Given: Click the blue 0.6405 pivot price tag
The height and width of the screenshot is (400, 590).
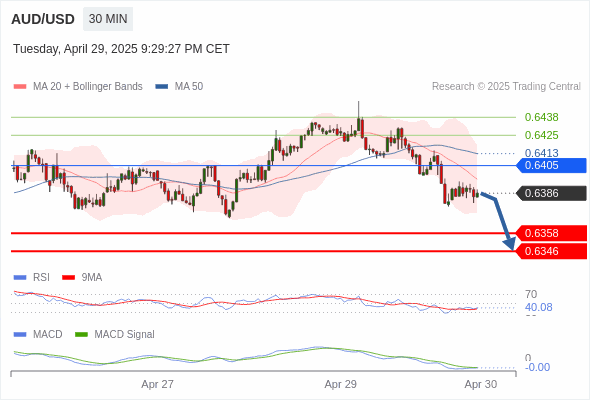Looking at the screenshot, I should coord(552,165).
